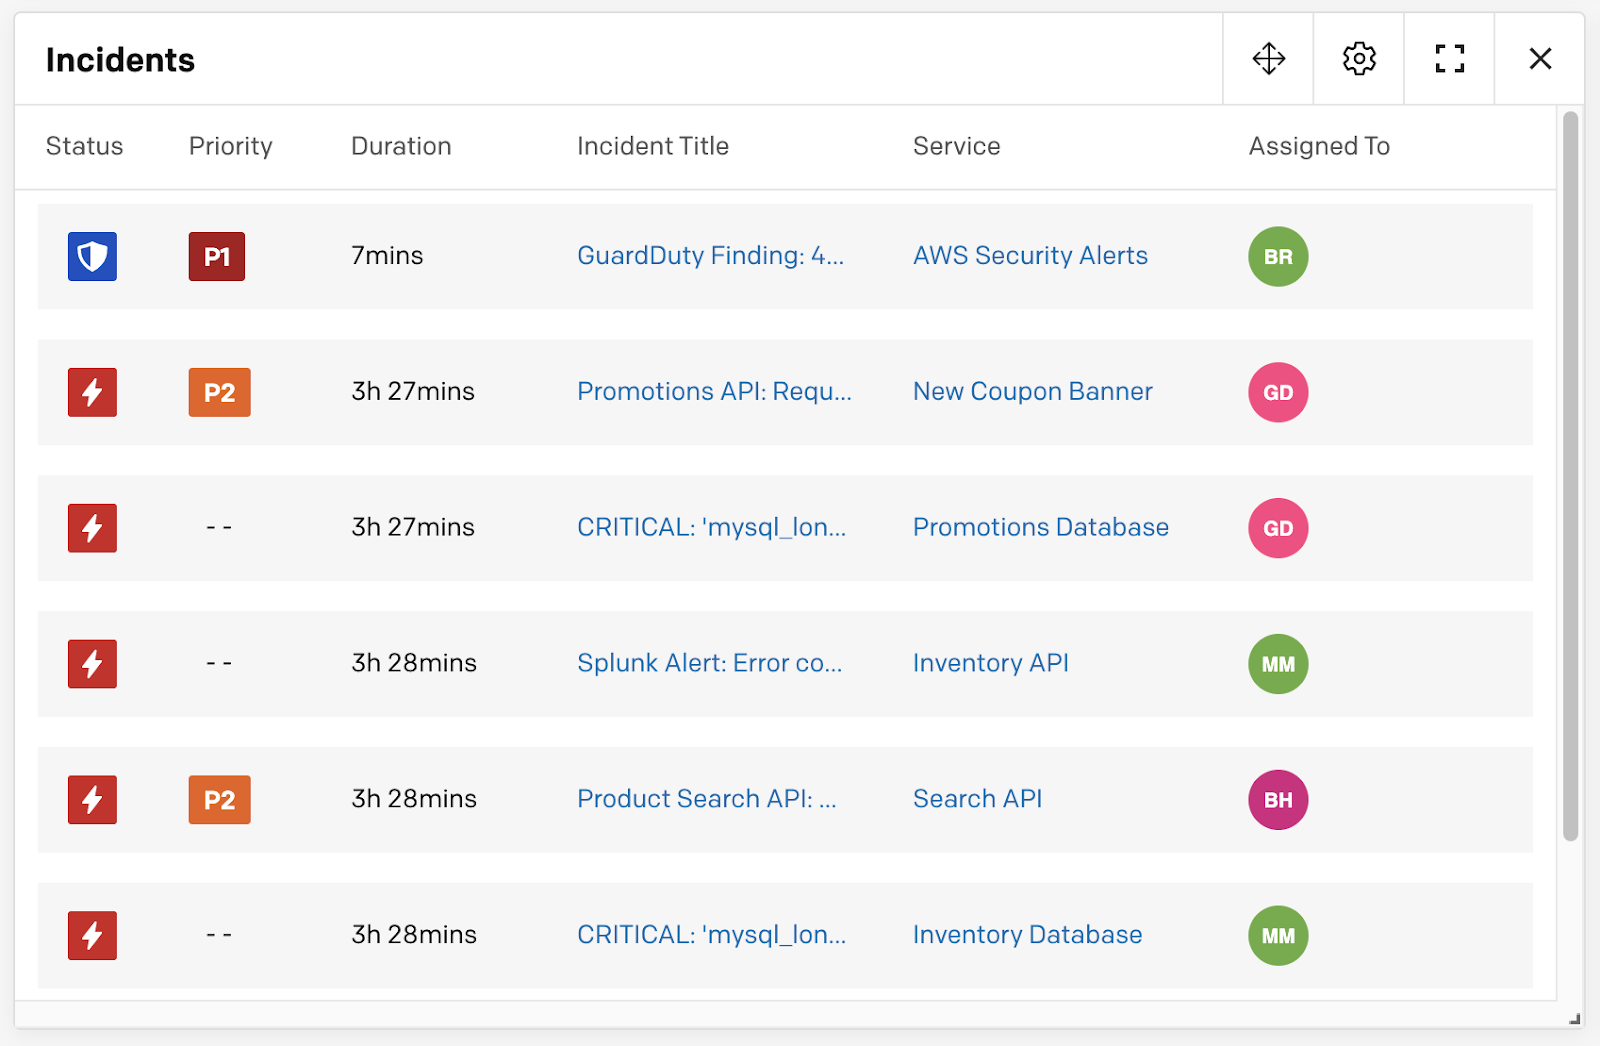Open the New Coupon Banner service

click(1032, 392)
